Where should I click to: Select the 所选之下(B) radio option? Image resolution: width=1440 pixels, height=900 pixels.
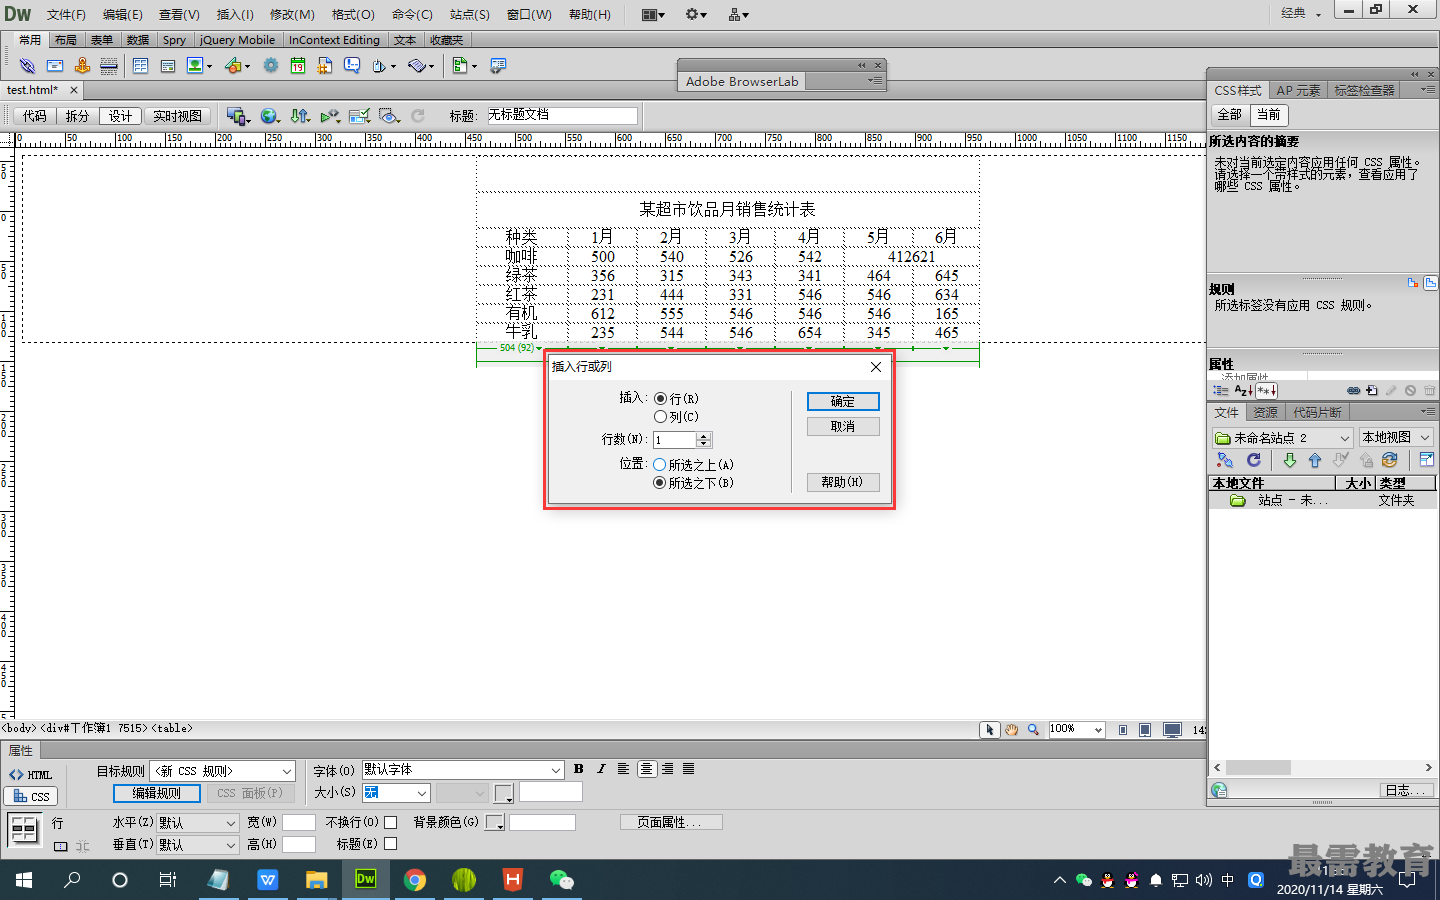pyautogui.click(x=659, y=482)
